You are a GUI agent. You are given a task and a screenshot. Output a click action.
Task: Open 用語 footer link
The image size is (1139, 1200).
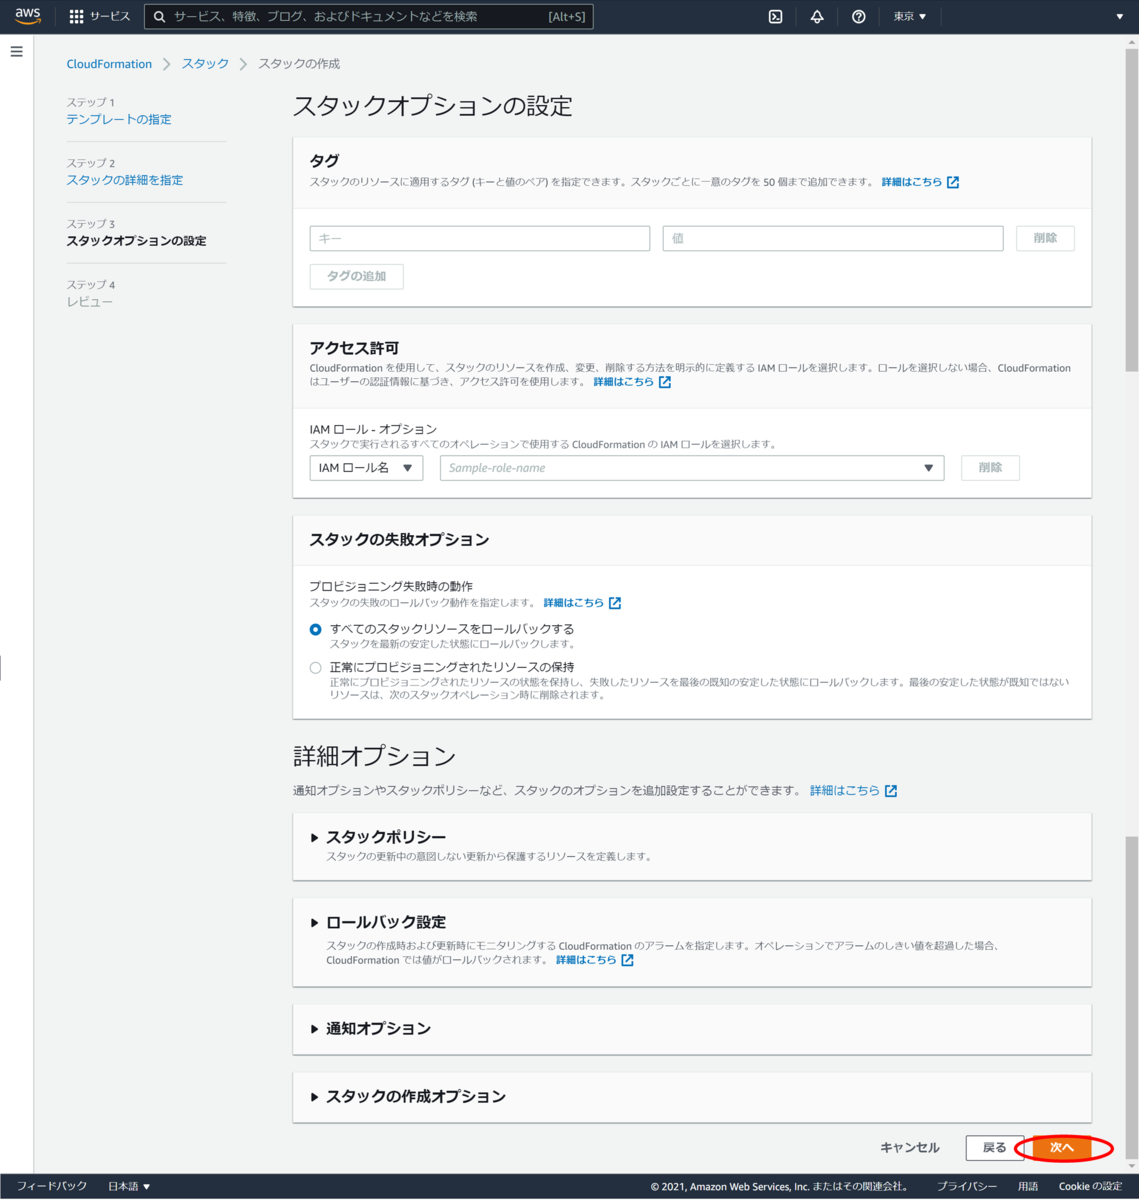coord(1028,1187)
